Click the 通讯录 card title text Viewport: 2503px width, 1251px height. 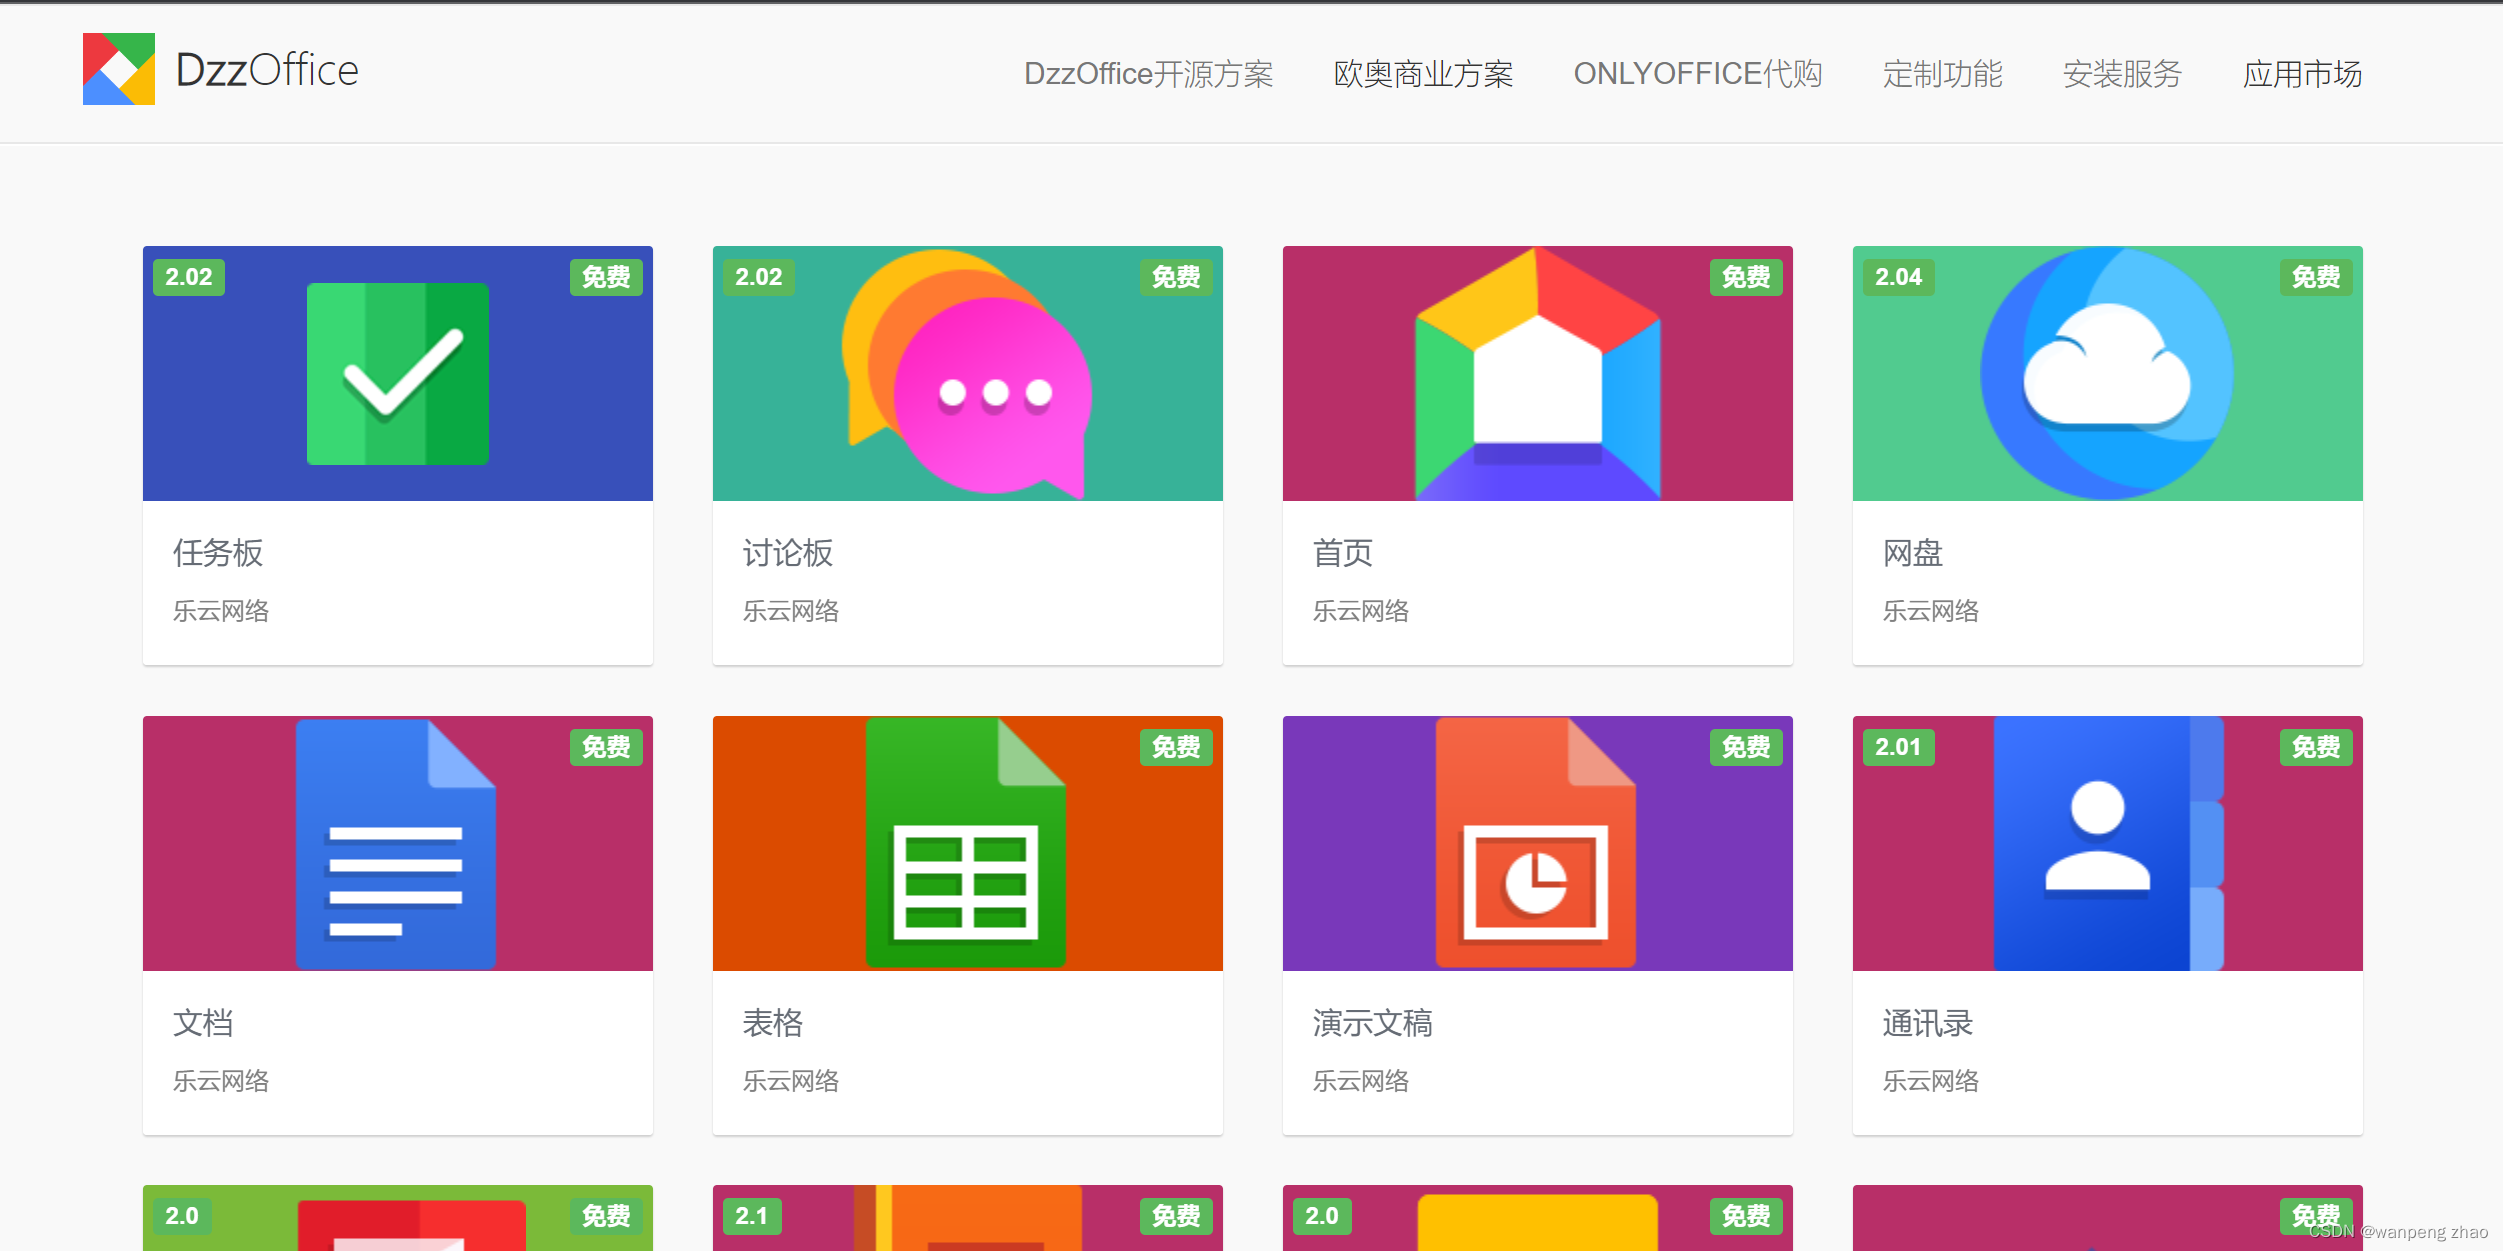point(1927,1023)
